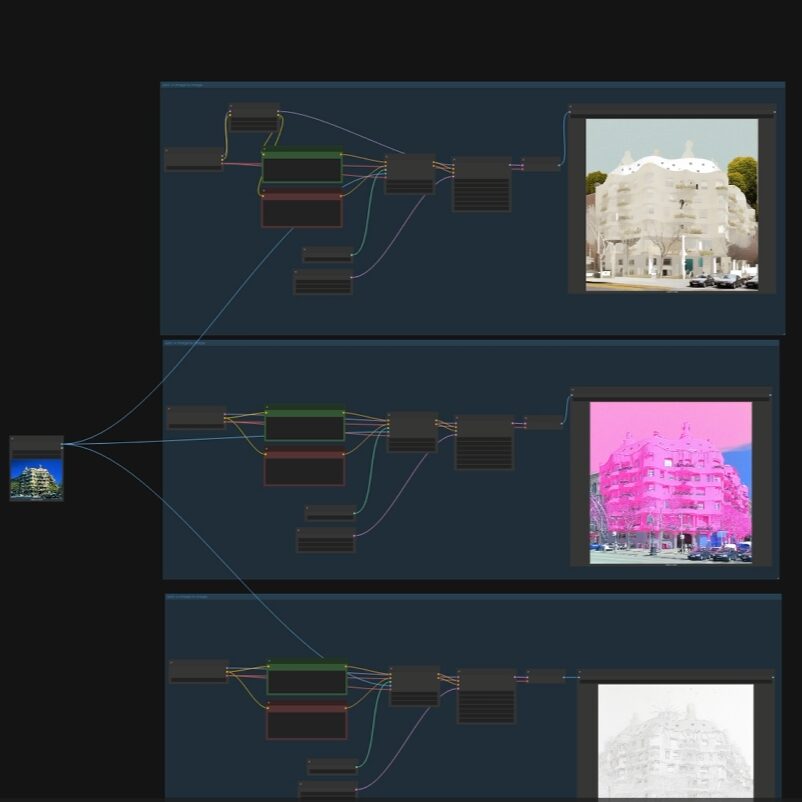
Task: Click the title bar of the middle group
Action: pyautogui.click(x=471, y=343)
